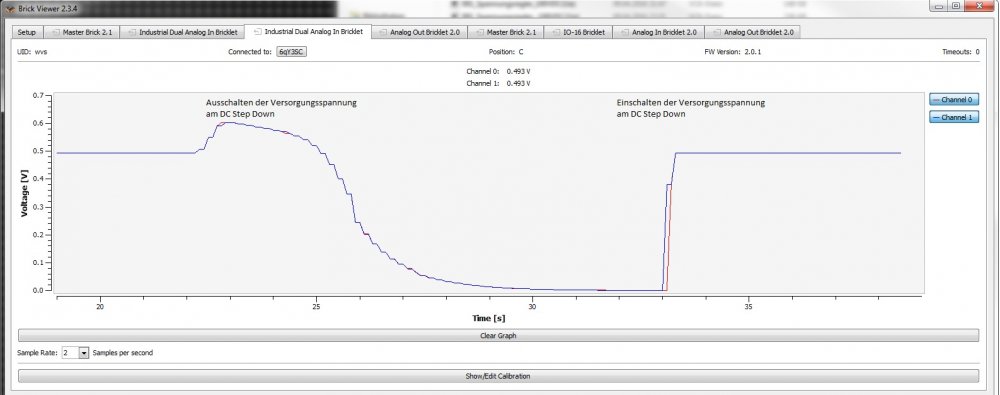The width and height of the screenshot is (1000, 395).
Task: Switch to the Setup tab
Action: click(x=27, y=32)
